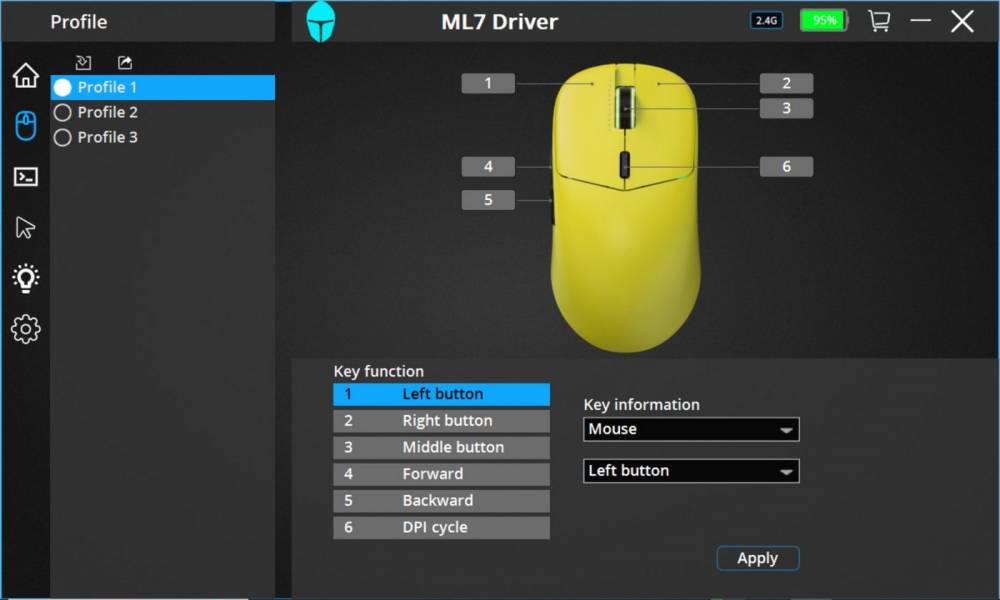
Task: Minimize the ML7 Driver window
Action: 920,21
